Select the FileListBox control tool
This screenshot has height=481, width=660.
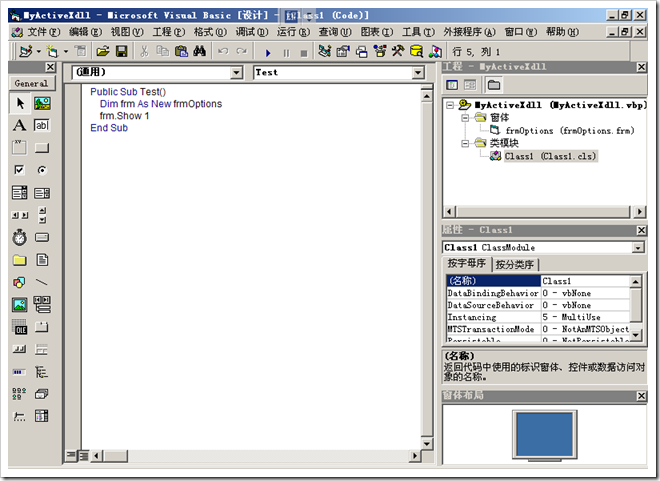pyautogui.click(x=42, y=260)
